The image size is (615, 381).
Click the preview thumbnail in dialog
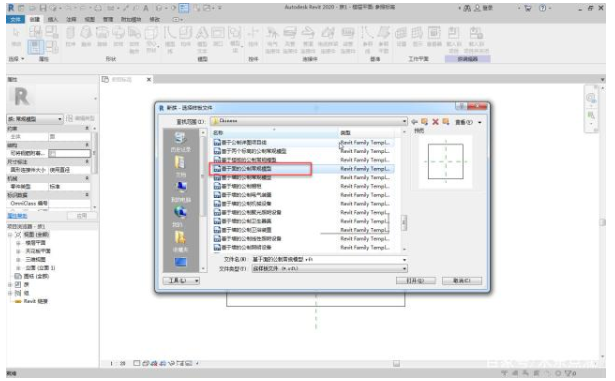tap(446, 162)
